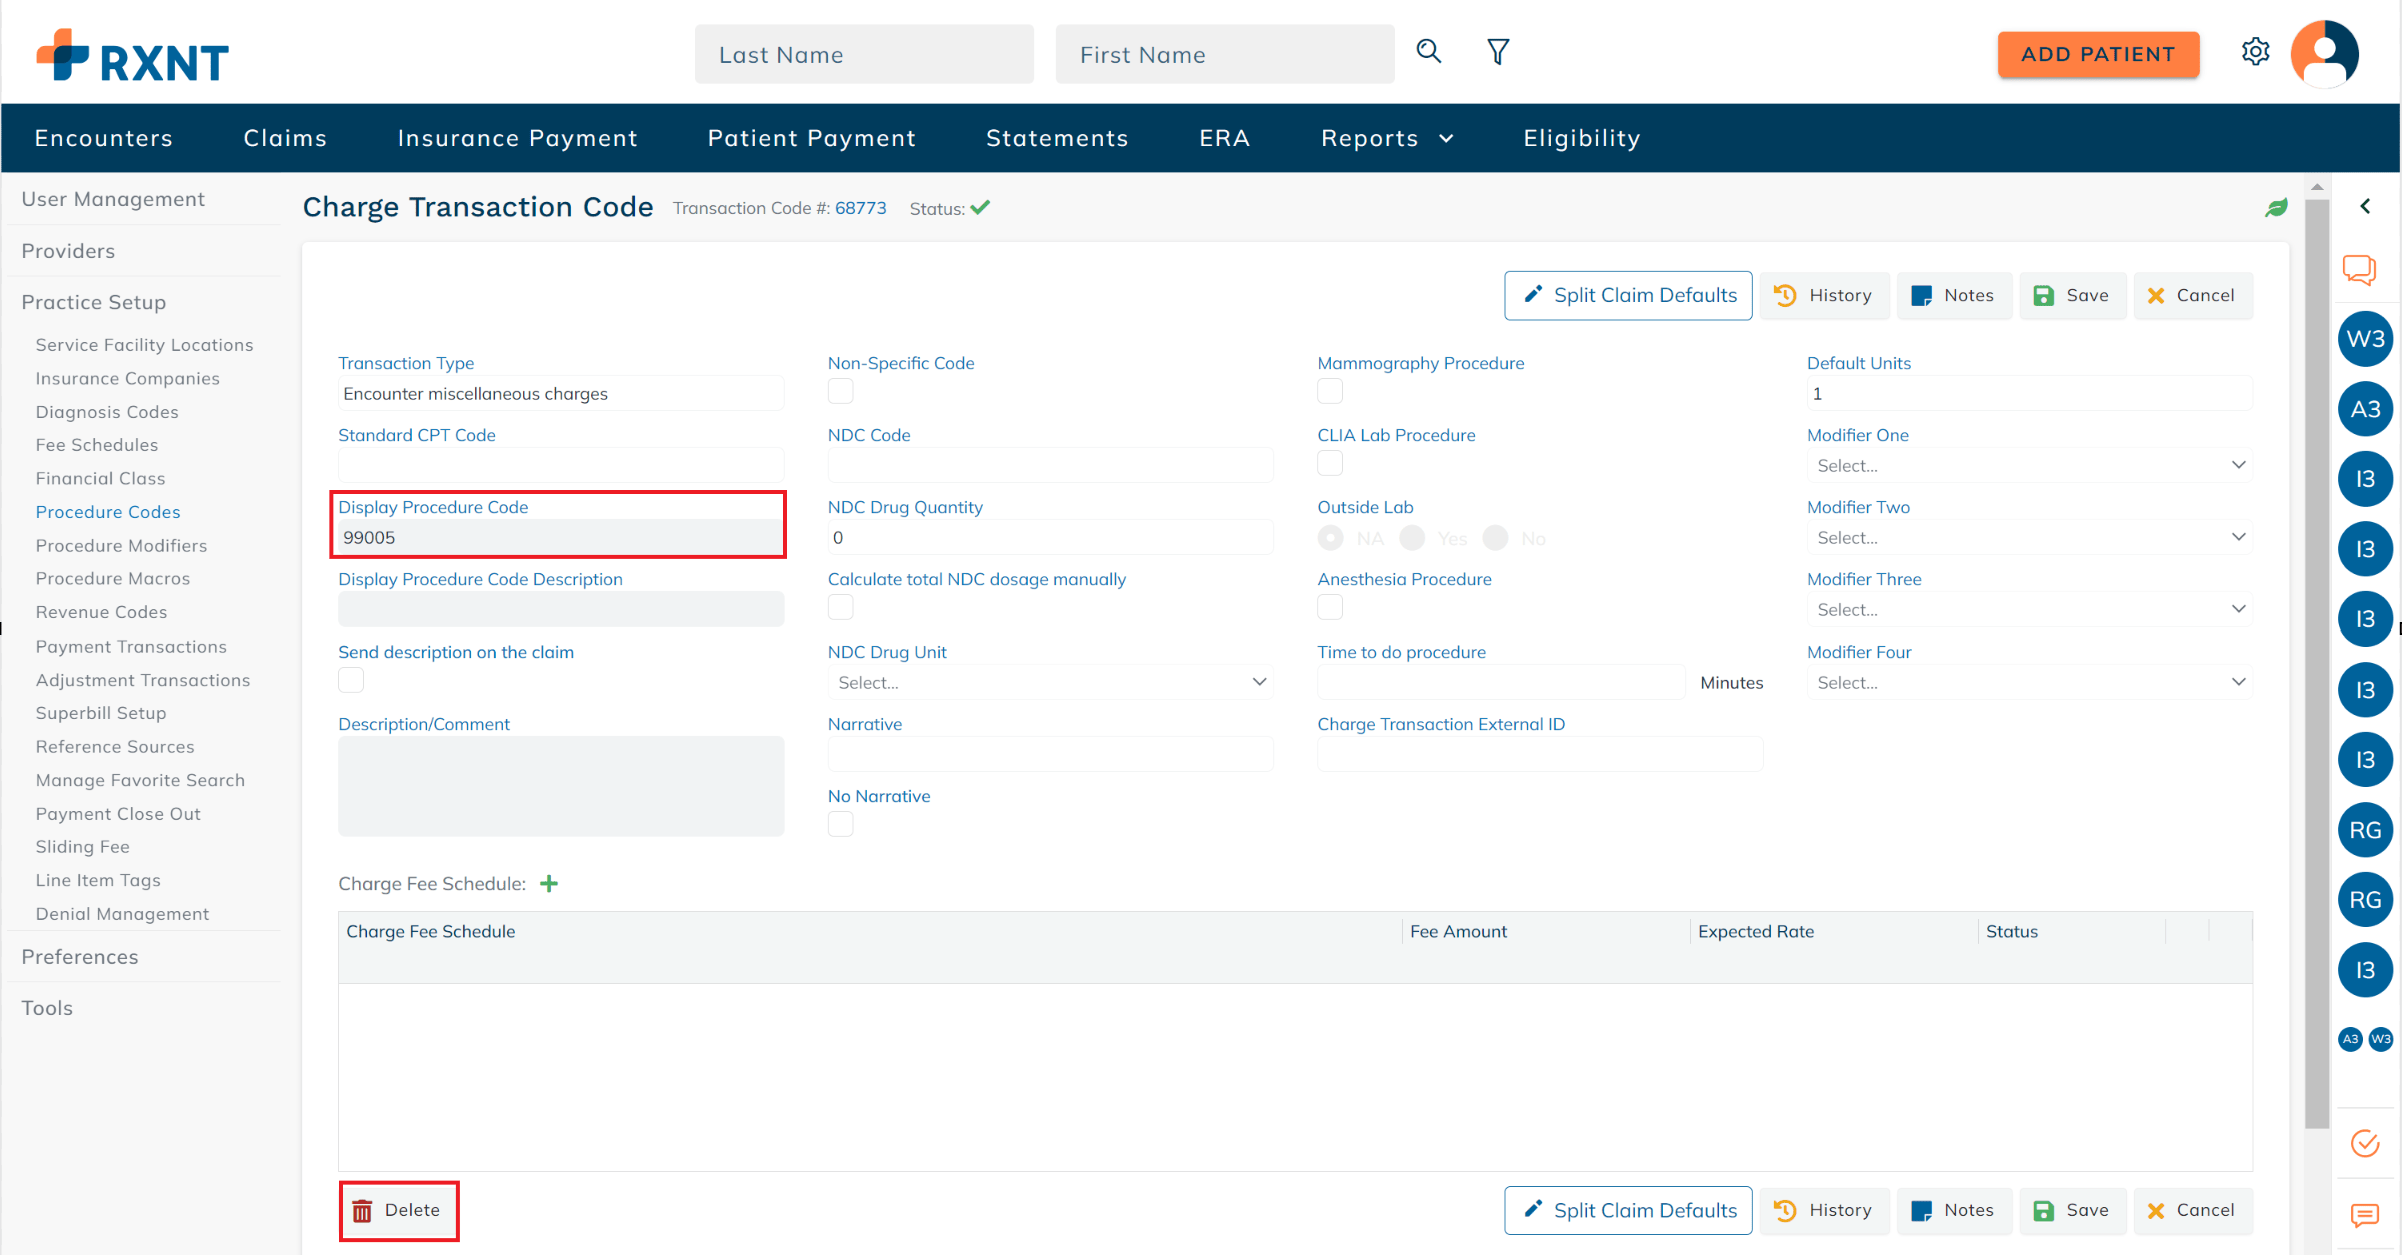Click the bottom Delete button

click(x=398, y=1210)
